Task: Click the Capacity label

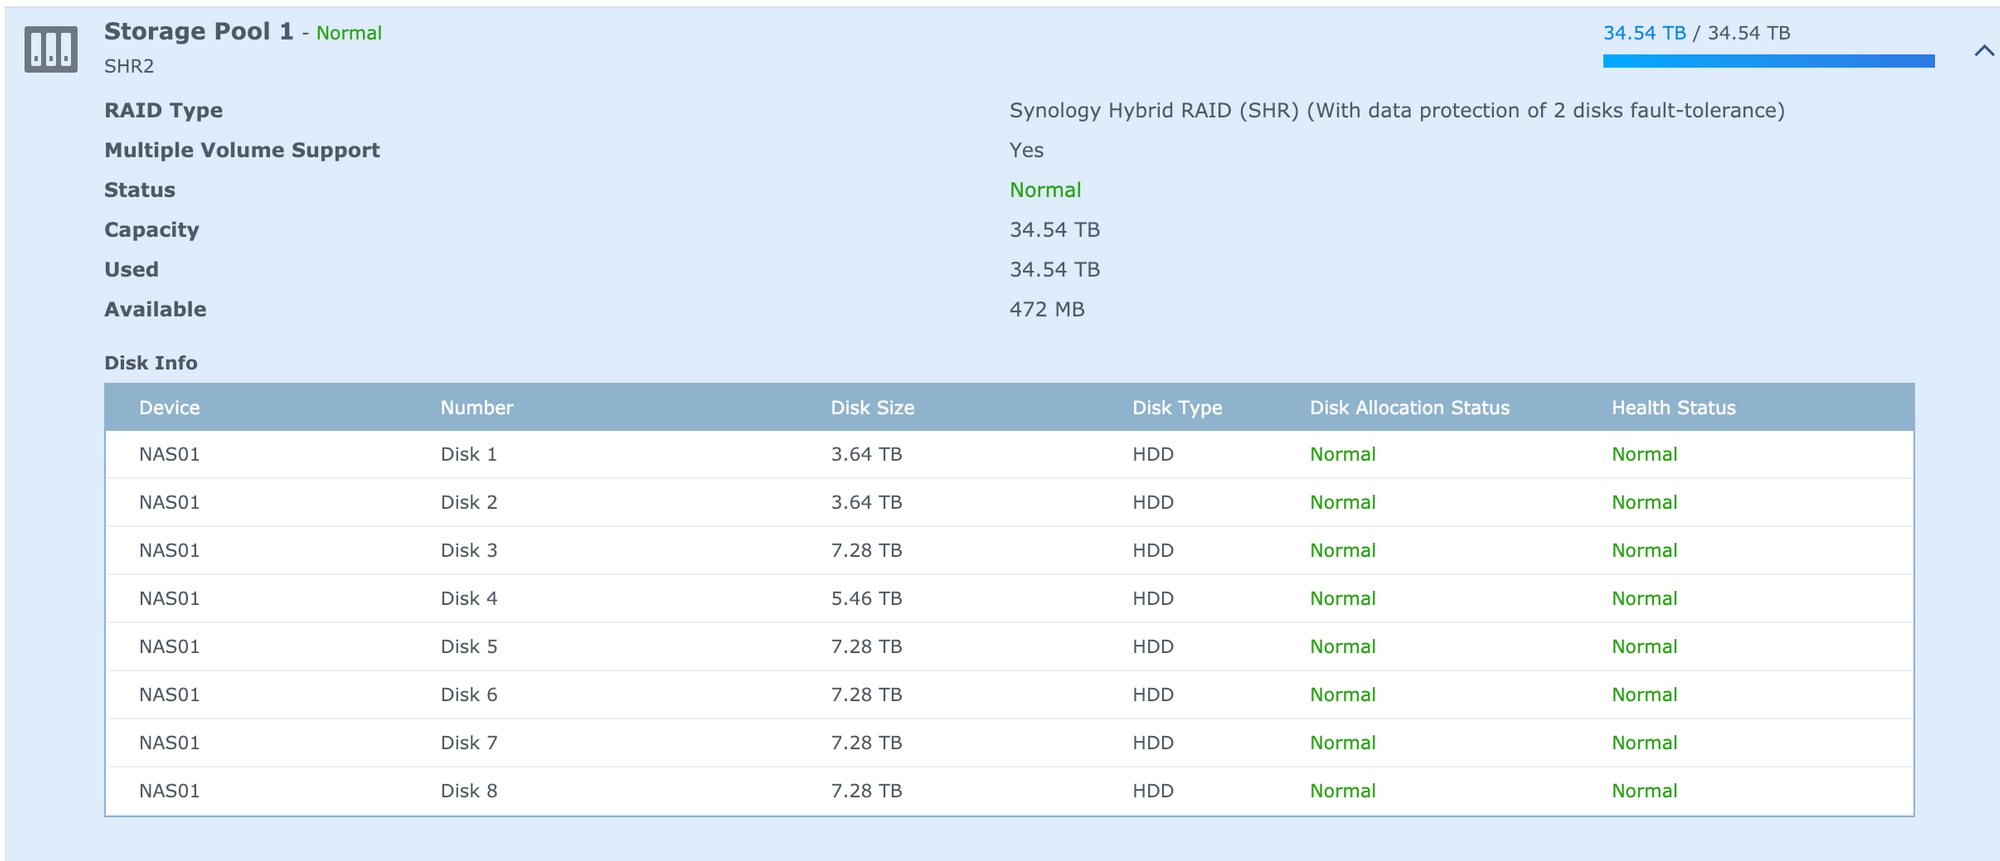Action: tap(152, 230)
